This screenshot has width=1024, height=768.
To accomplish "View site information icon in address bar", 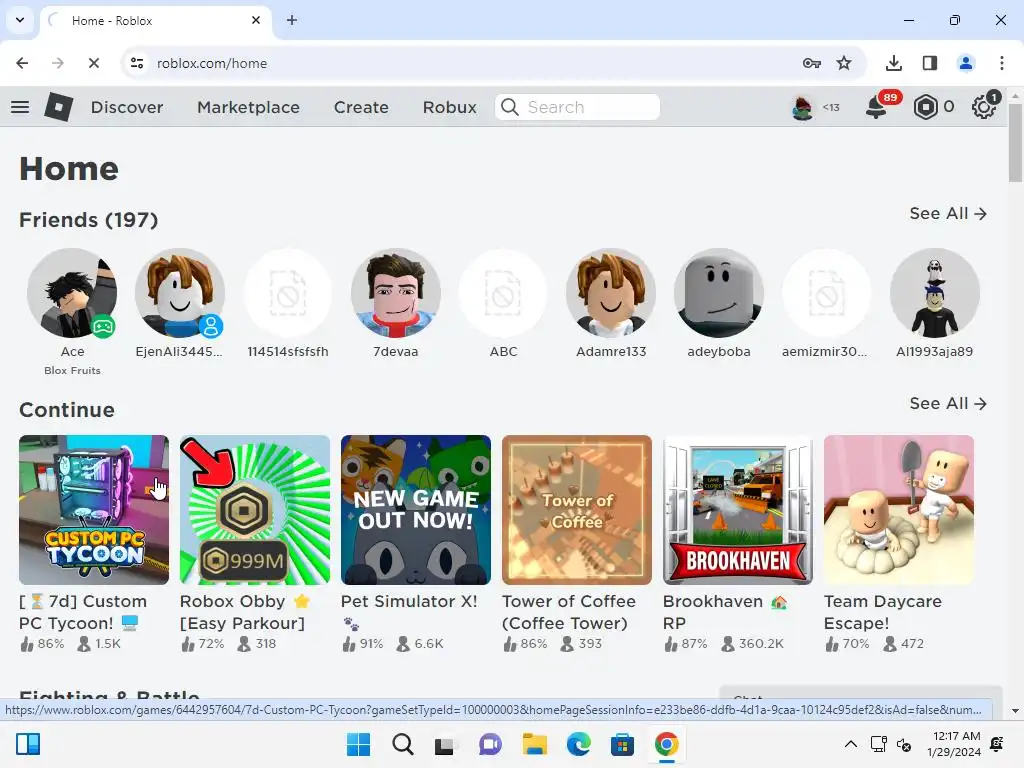I will 137,63.
